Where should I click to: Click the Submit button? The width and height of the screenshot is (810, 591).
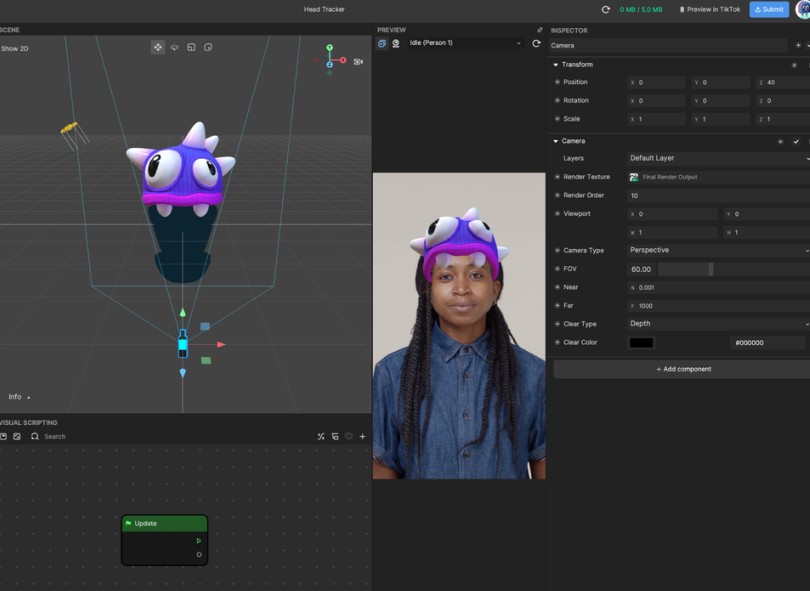(769, 9)
